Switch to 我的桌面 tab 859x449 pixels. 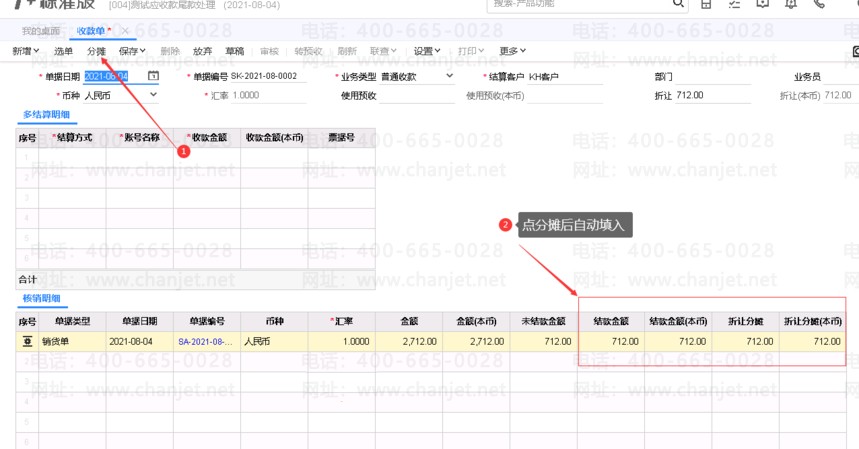click(x=41, y=31)
